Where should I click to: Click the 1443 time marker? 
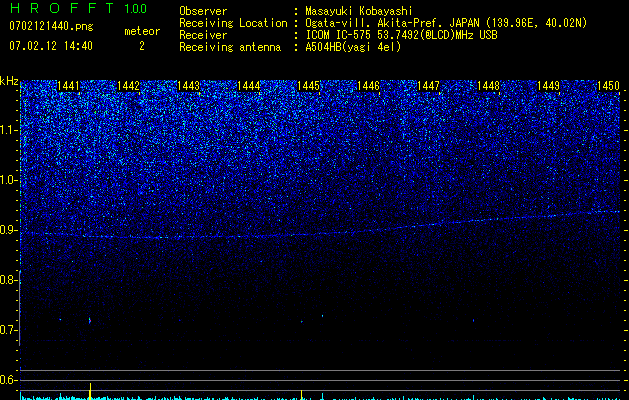point(189,86)
